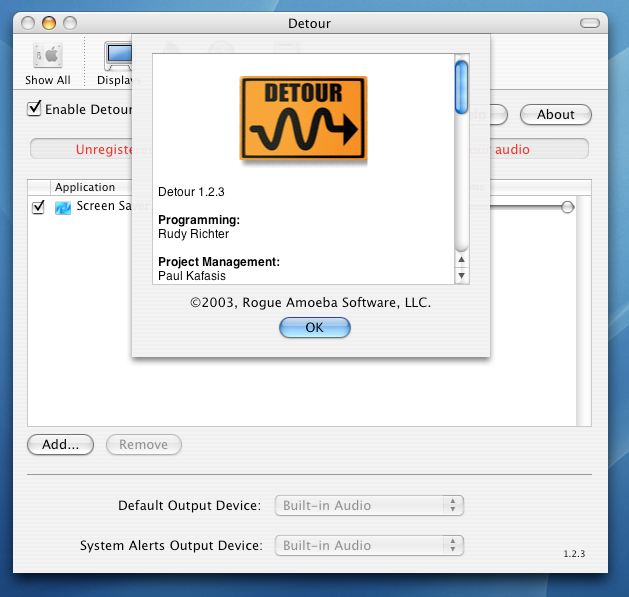Click the Screen Saver volume slider knob

click(x=567, y=207)
